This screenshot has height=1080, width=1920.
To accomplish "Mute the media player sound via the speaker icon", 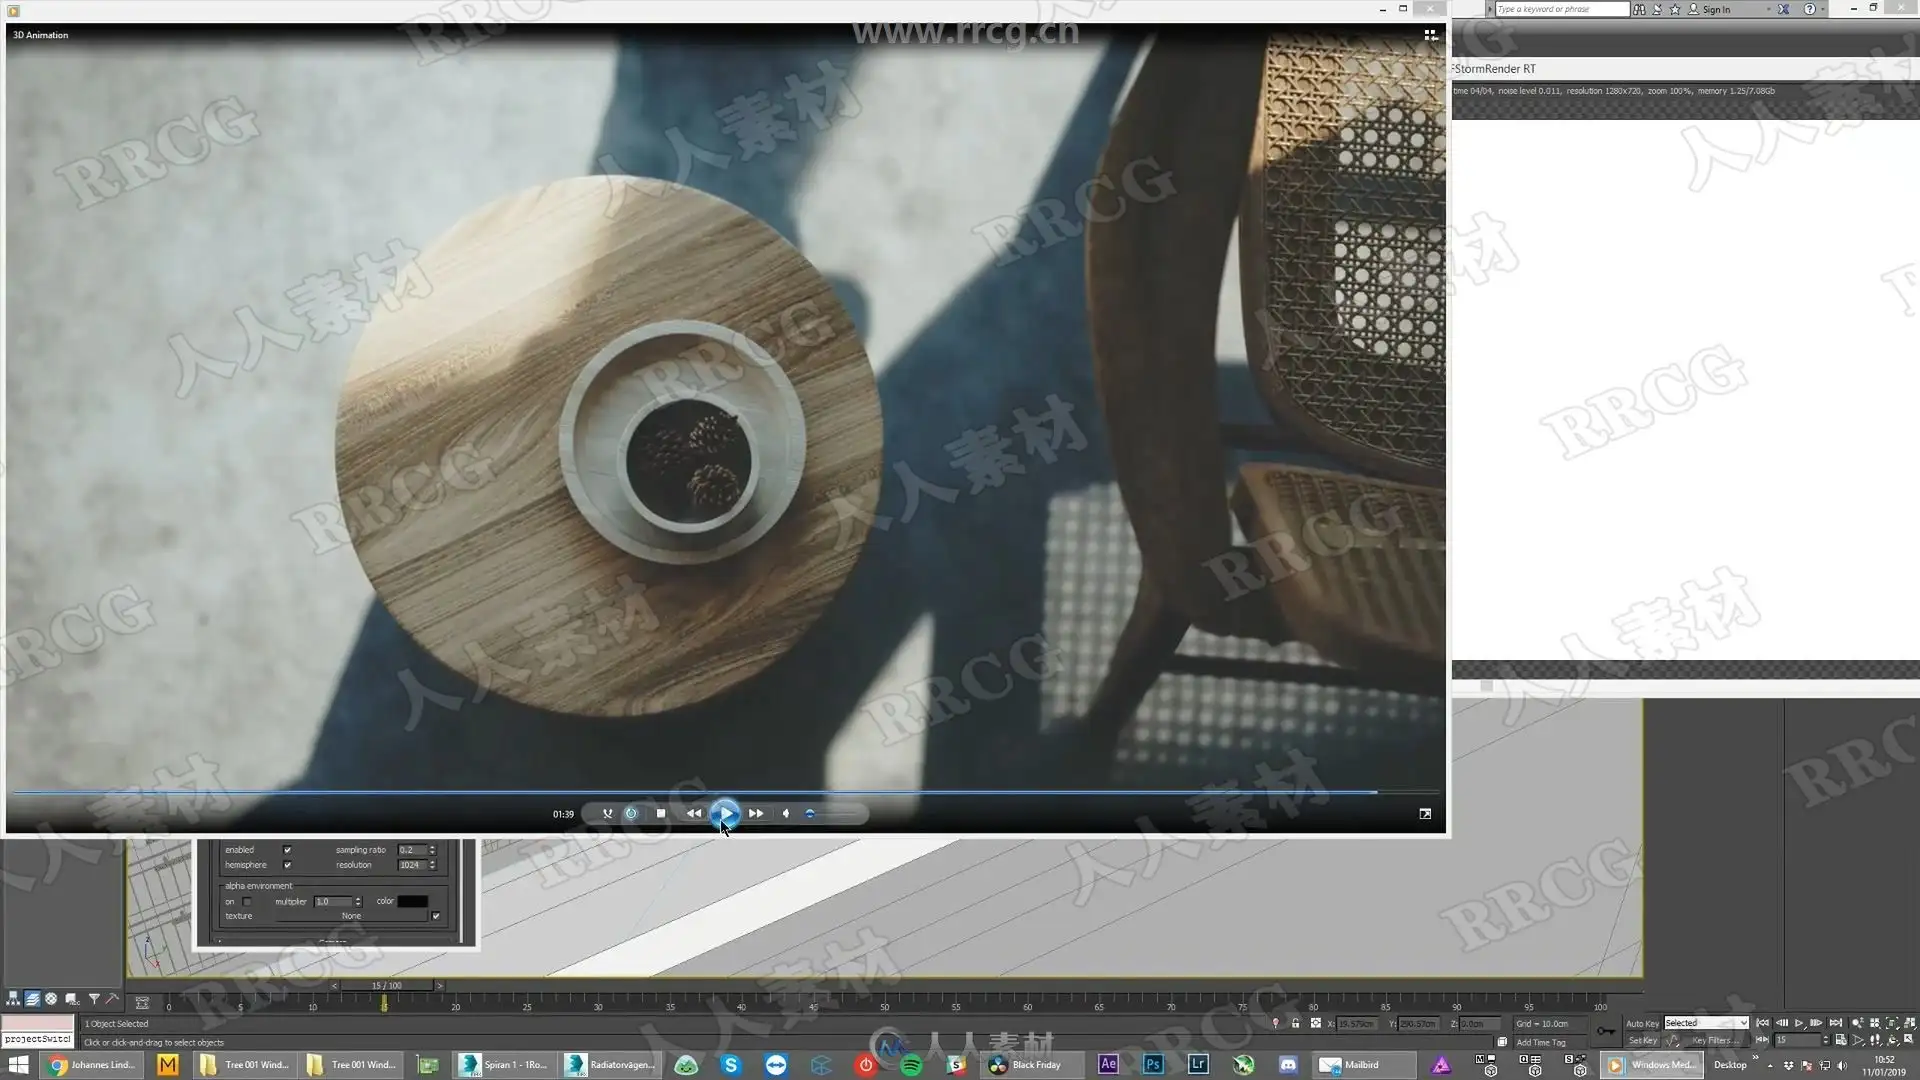I will [786, 814].
